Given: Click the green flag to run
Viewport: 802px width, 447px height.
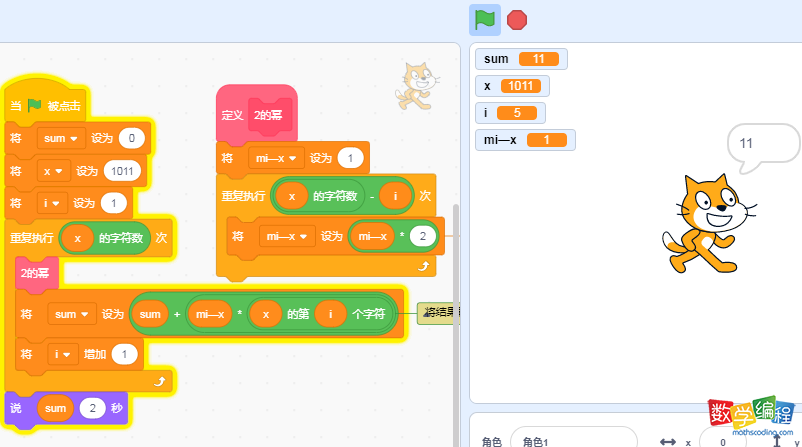Looking at the screenshot, I should point(484,19).
